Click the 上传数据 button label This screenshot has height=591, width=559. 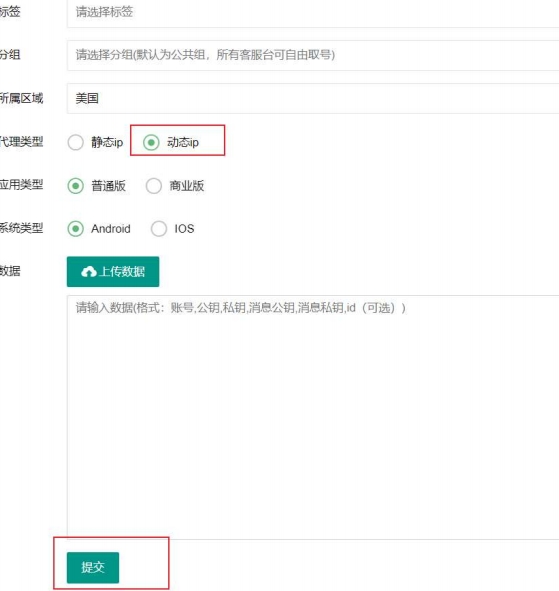click(122, 272)
